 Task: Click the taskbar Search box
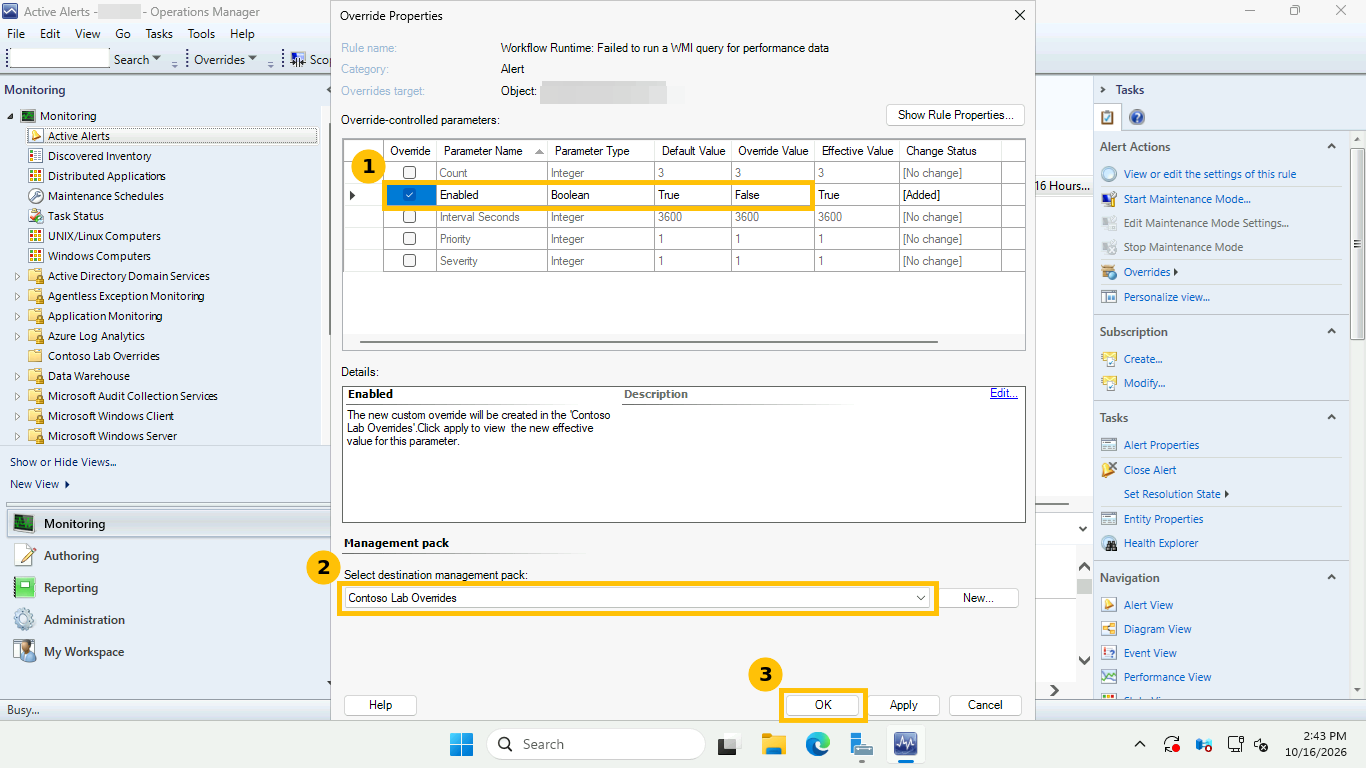tap(595, 744)
